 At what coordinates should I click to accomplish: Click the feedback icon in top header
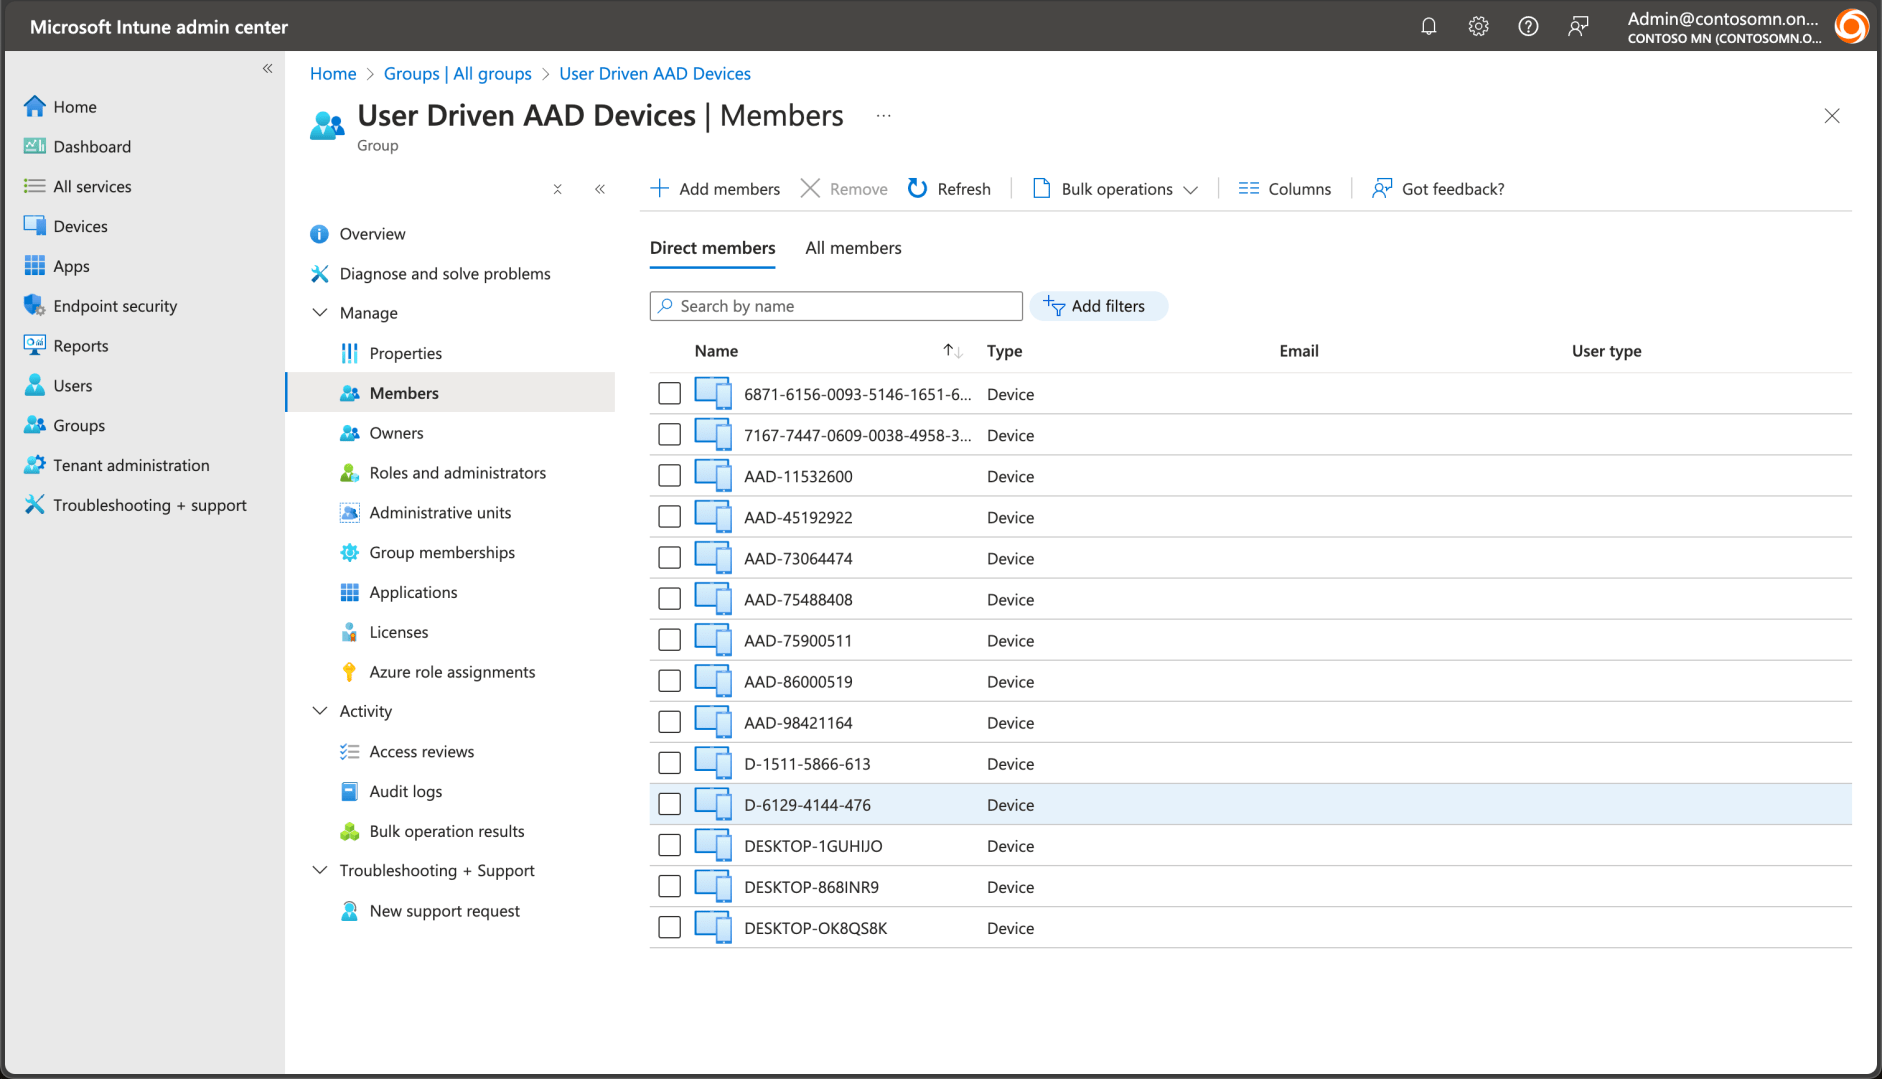coord(1578,27)
